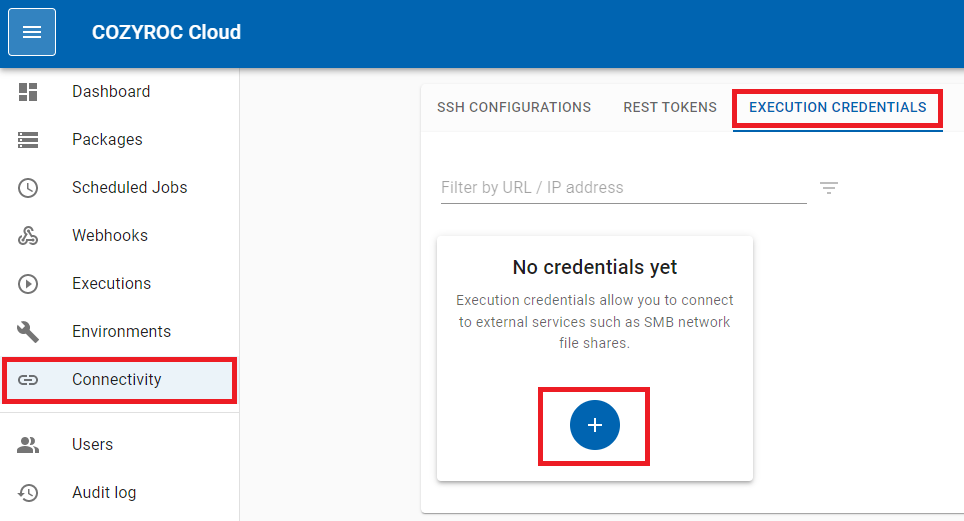The image size is (964, 521).
Task: Switch to the SSH Configurations tab
Action: [x=514, y=107]
